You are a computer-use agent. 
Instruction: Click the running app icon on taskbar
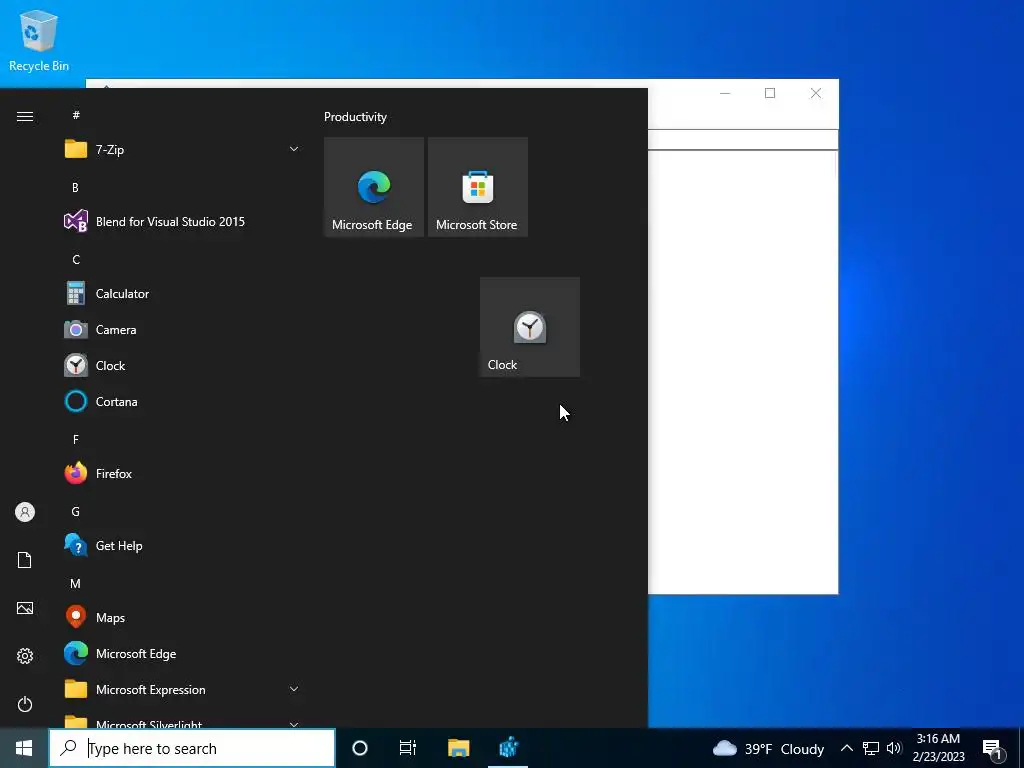(508, 748)
